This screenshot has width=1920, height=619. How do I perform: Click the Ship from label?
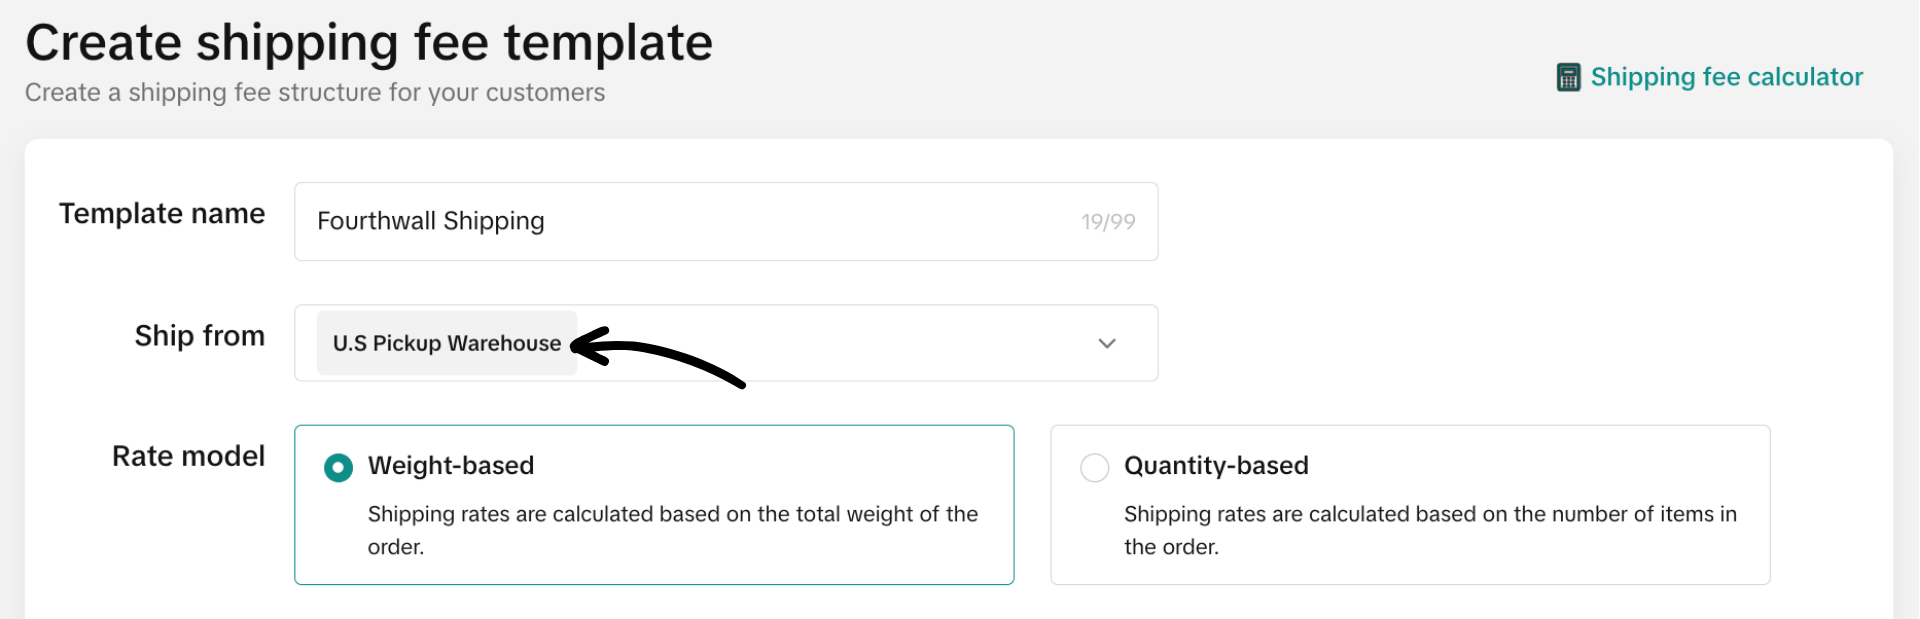pyautogui.click(x=200, y=336)
